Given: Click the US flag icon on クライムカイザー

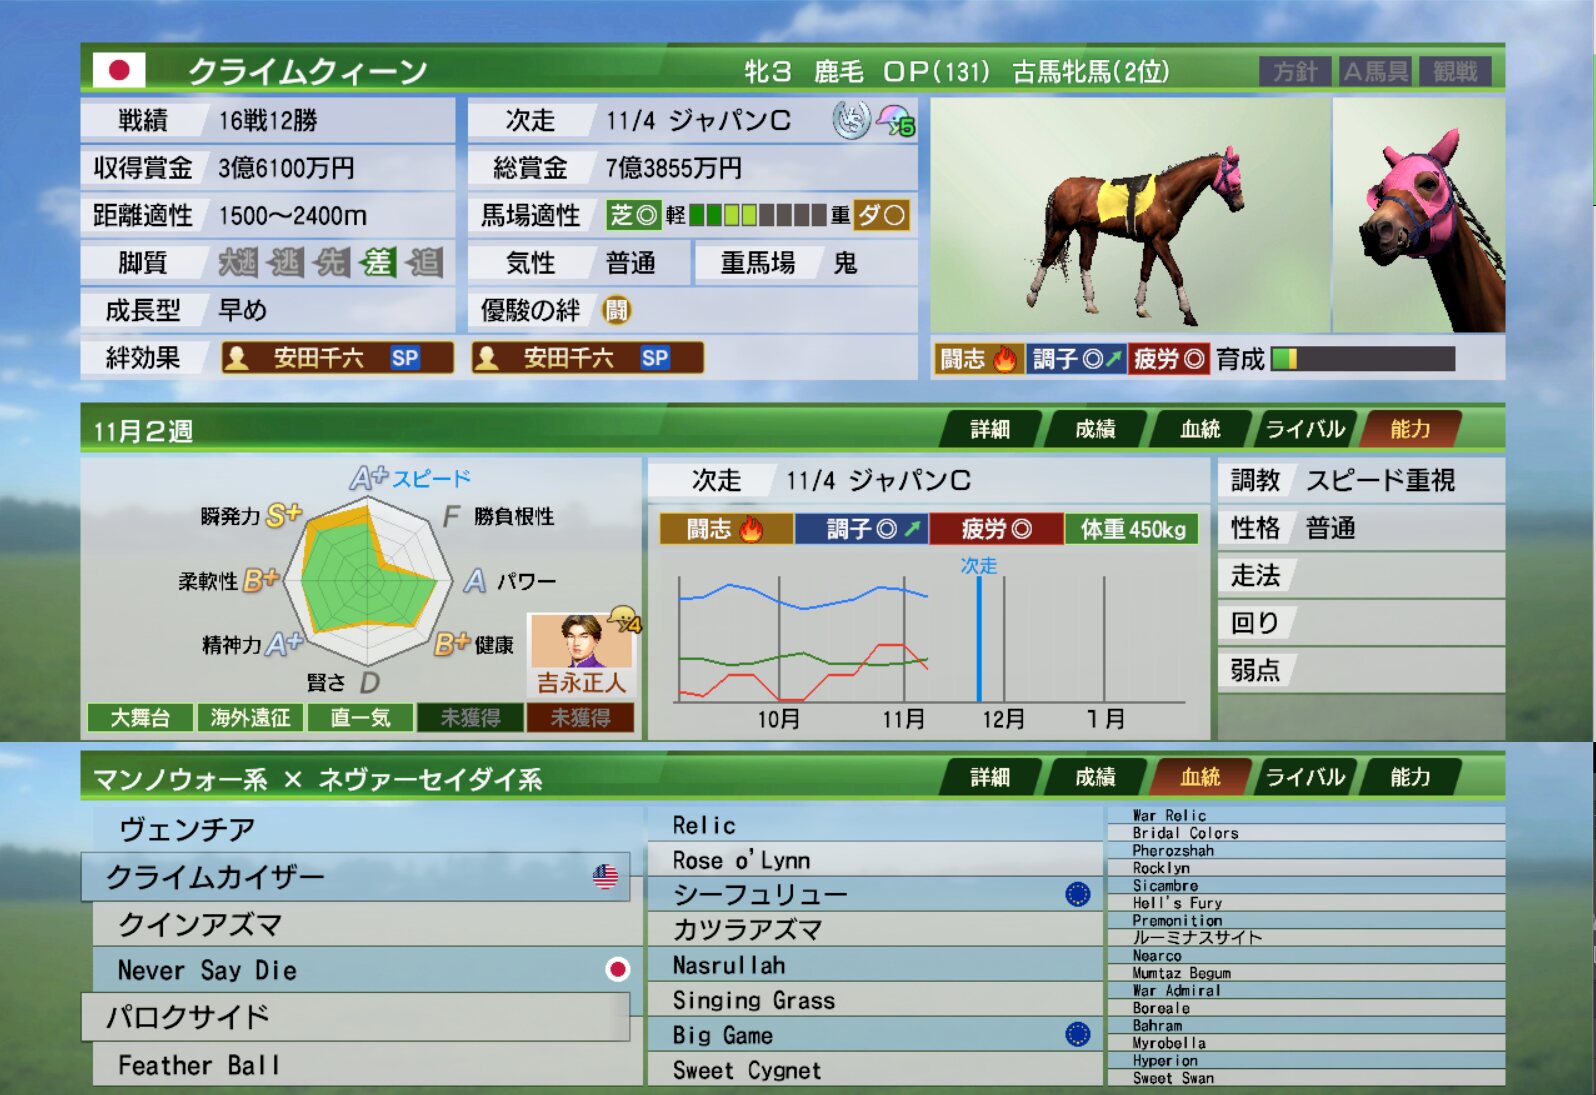Looking at the screenshot, I should (x=605, y=877).
